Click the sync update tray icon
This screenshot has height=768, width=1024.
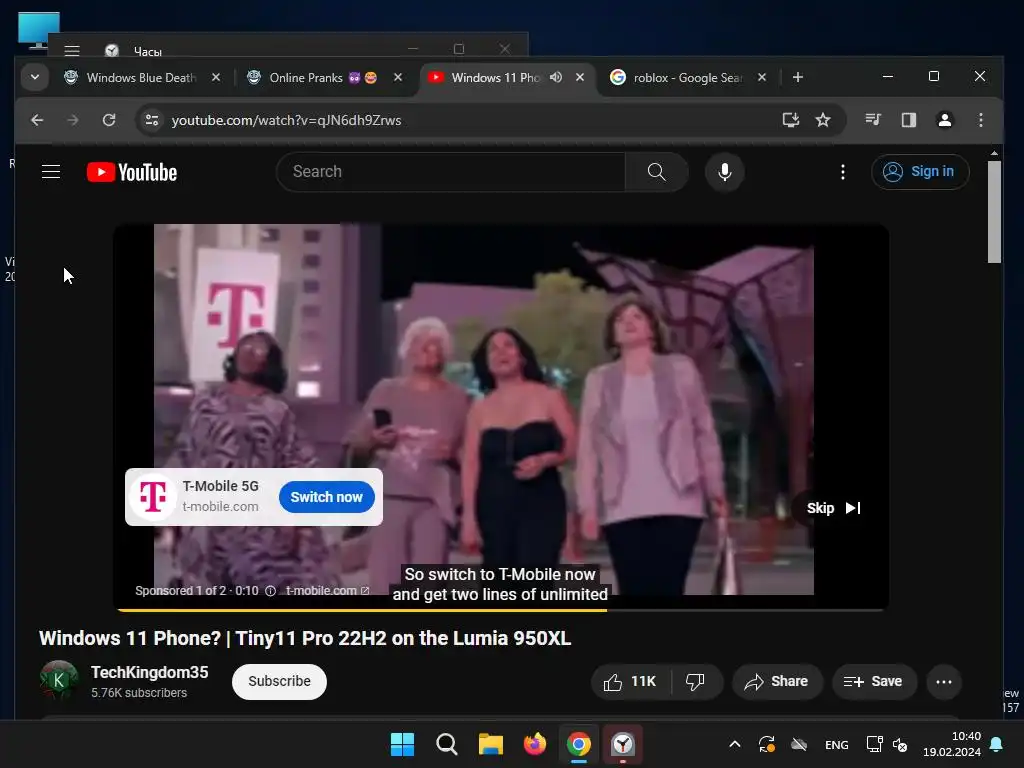767,744
